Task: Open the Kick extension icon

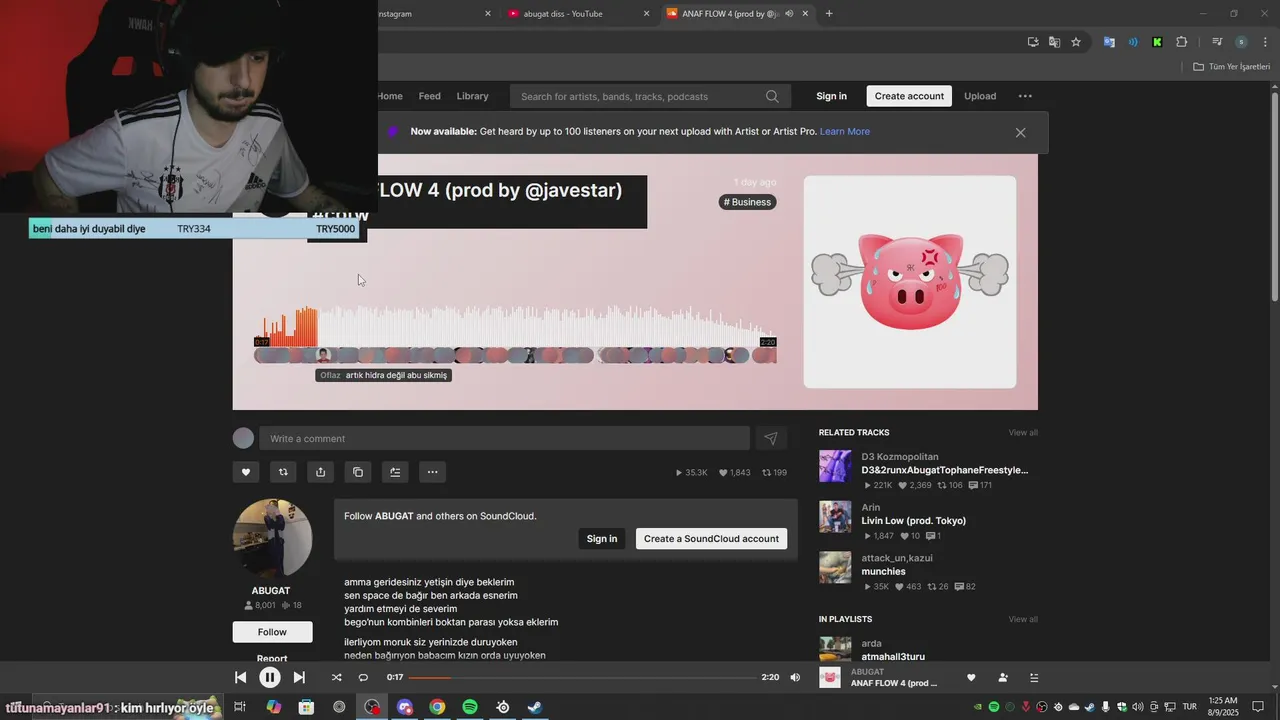Action: [x=1157, y=42]
